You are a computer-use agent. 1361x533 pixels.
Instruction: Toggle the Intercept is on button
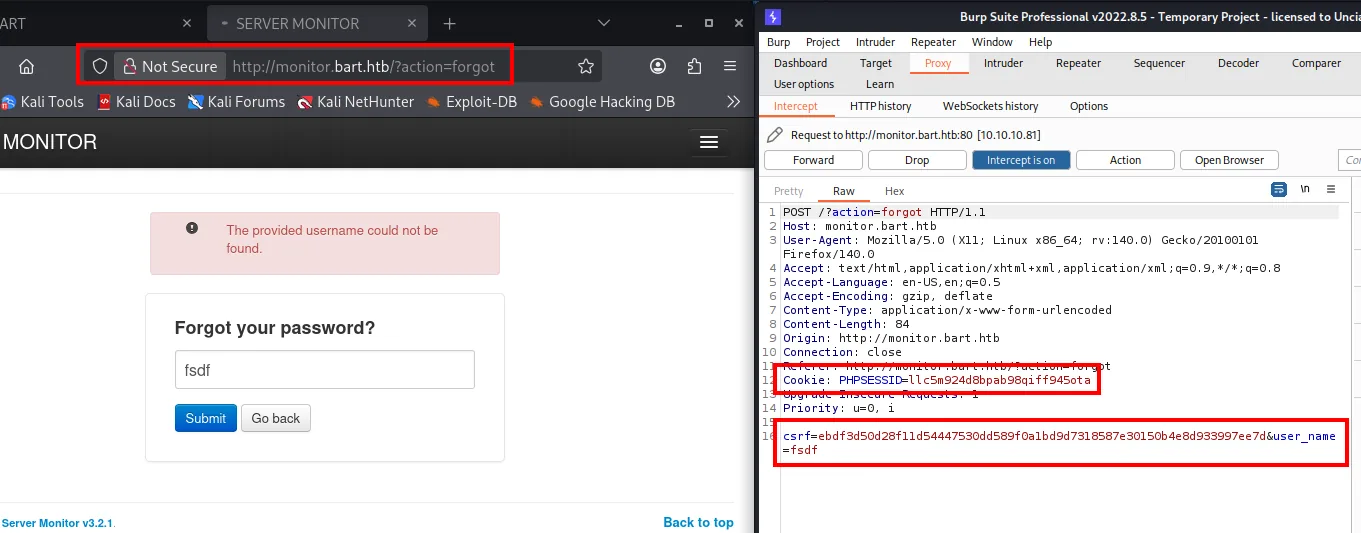1021,160
